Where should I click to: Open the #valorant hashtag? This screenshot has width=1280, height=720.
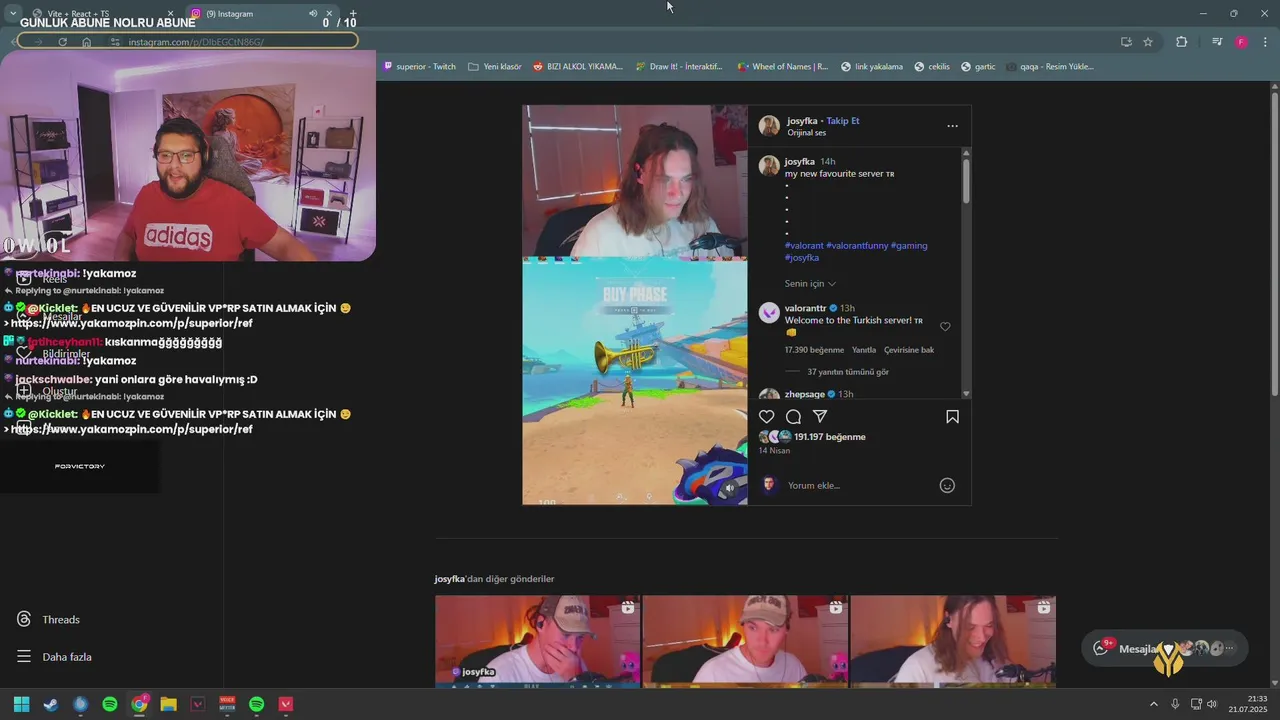804,245
